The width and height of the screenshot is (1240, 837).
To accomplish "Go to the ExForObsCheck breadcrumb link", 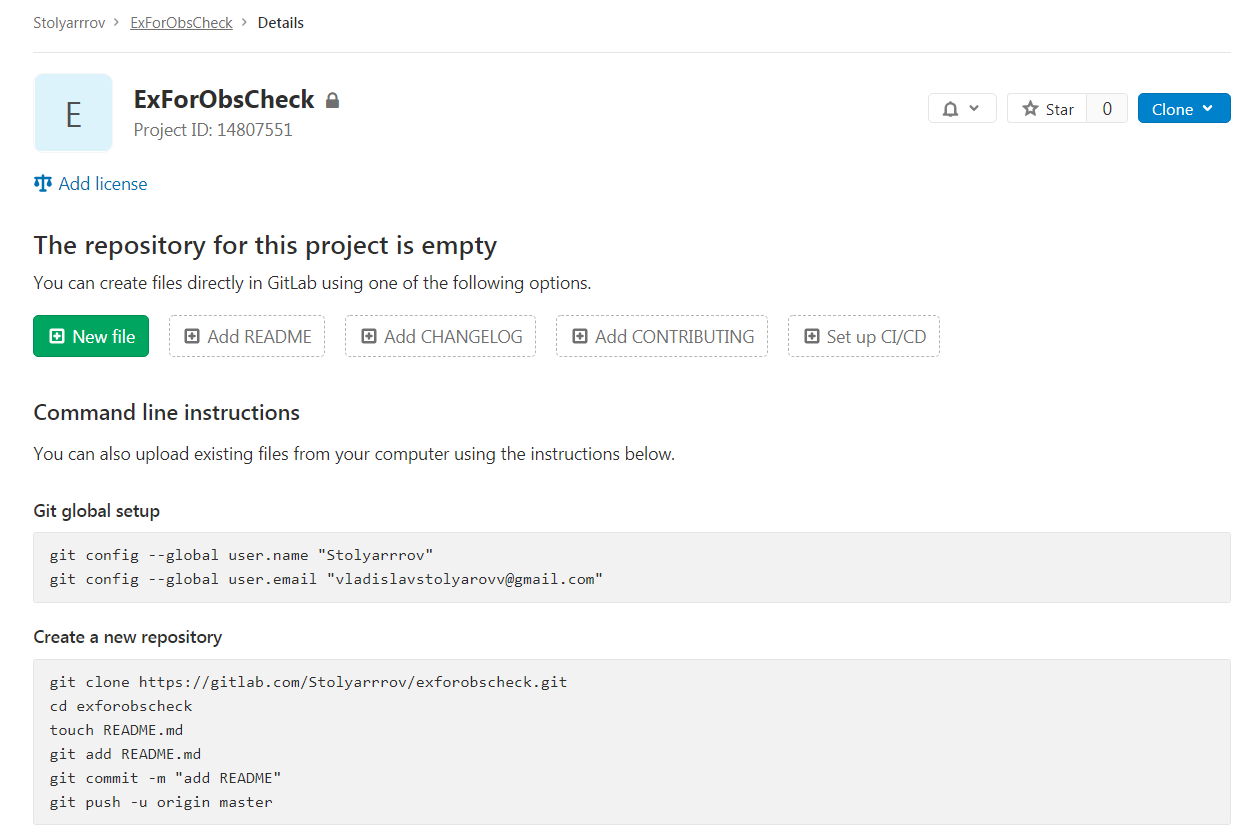I will (x=181, y=22).
